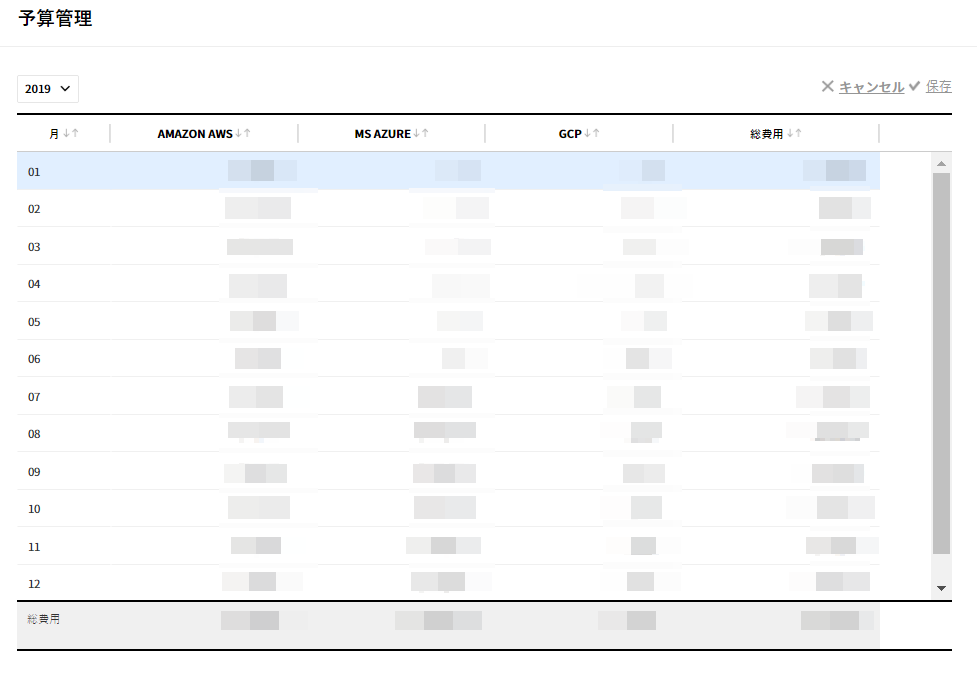
Task: Sort by 総費用 column arrows
Action: coord(794,133)
